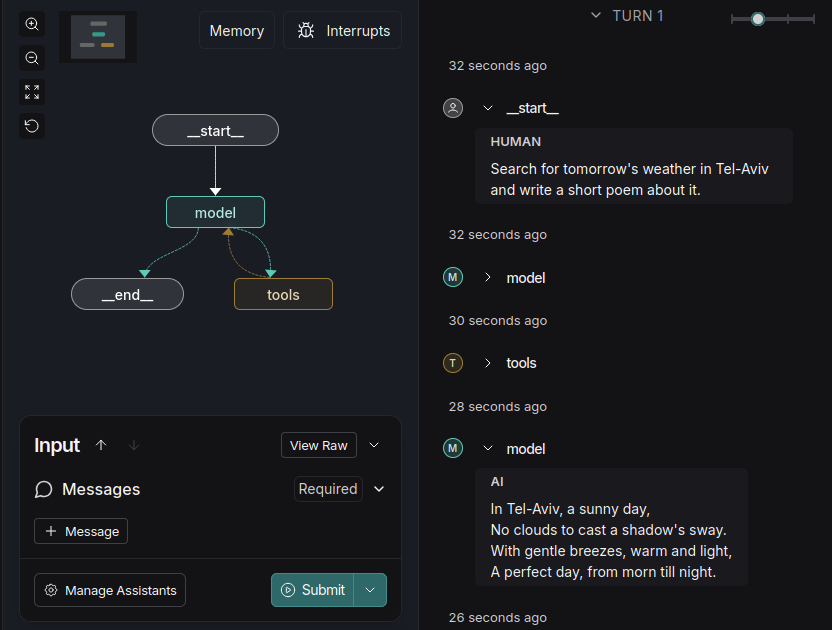Collapse the __start__ step

(x=488, y=108)
